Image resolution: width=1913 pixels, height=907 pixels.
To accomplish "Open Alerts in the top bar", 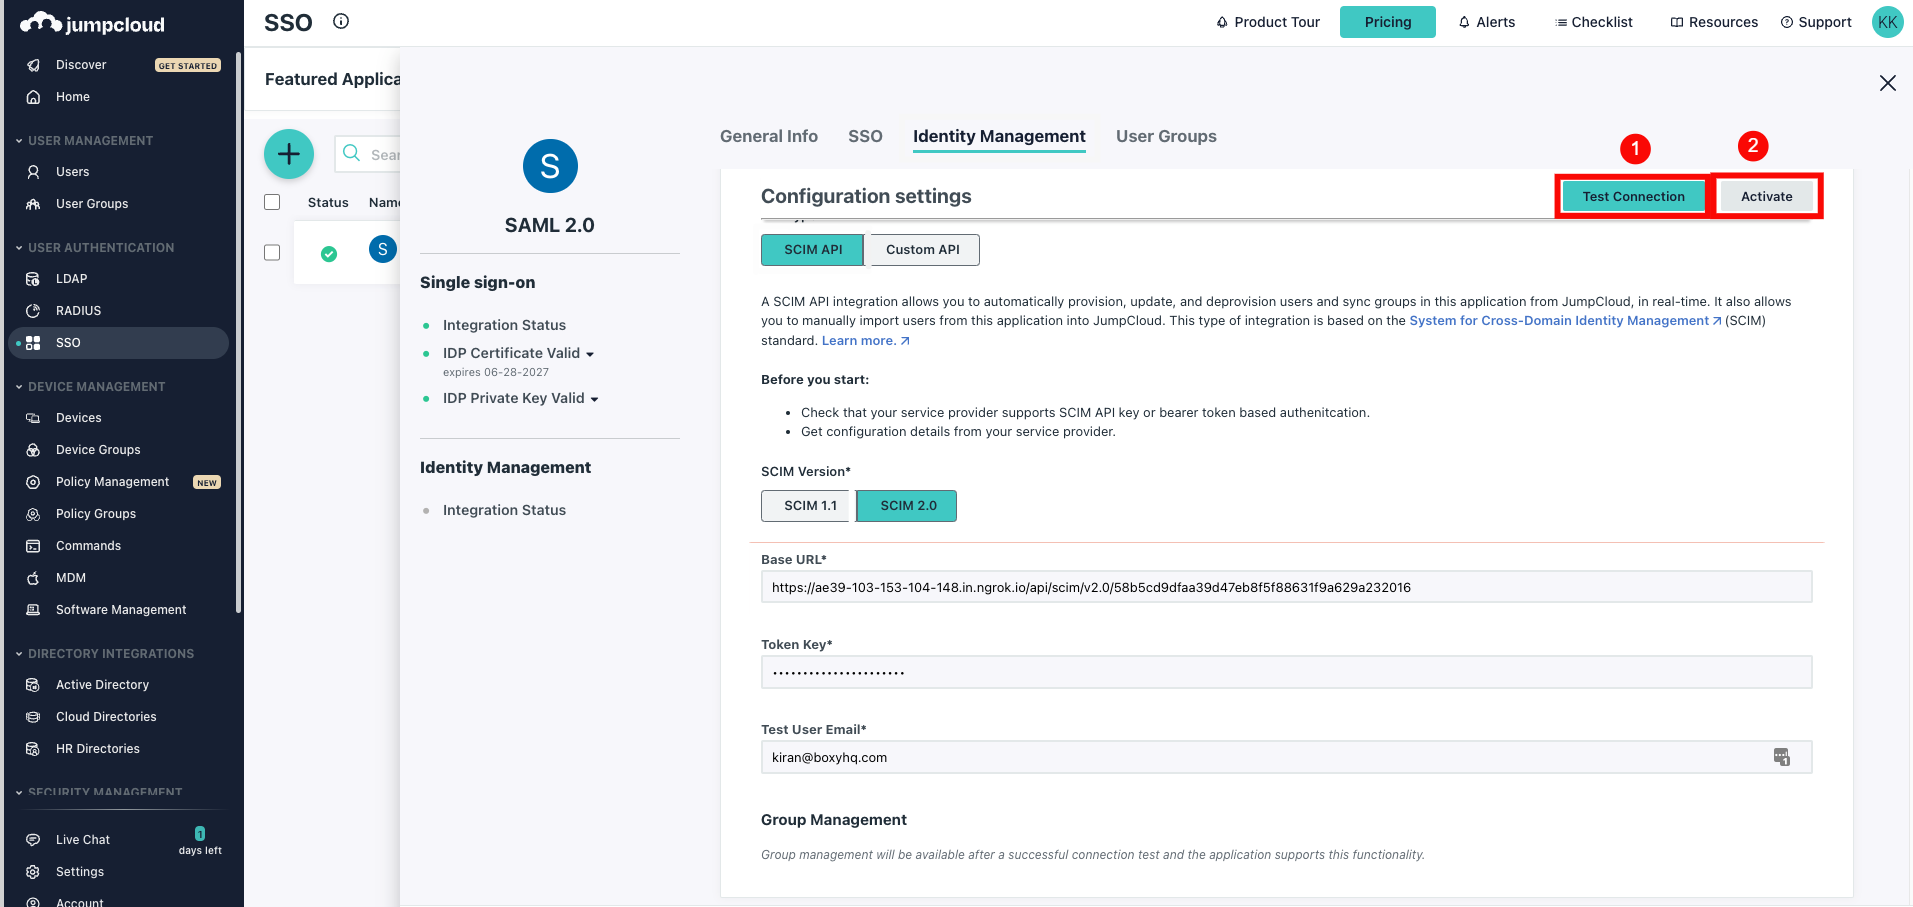I will tap(1487, 22).
